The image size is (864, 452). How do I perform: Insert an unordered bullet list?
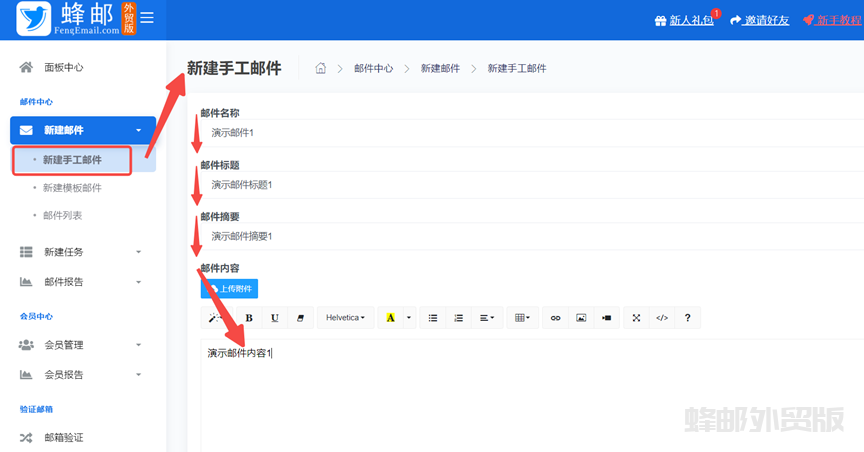click(433, 318)
